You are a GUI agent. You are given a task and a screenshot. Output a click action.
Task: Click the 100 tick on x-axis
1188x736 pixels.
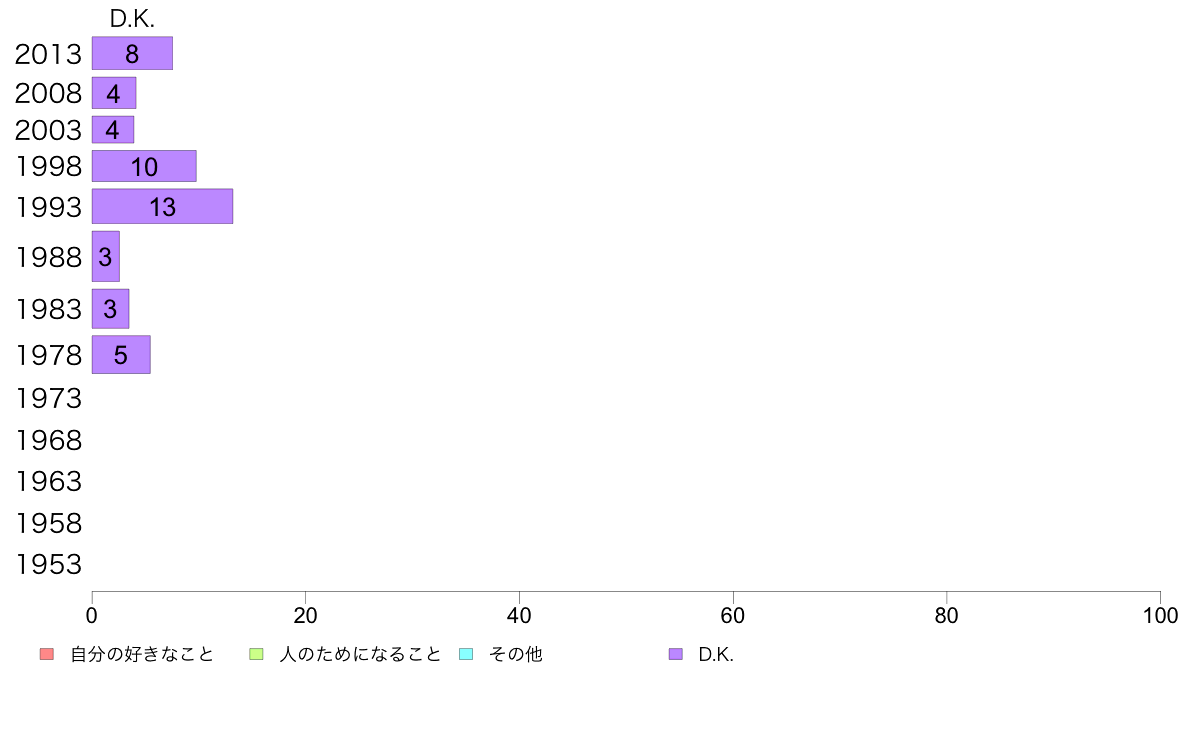(x=1160, y=615)
